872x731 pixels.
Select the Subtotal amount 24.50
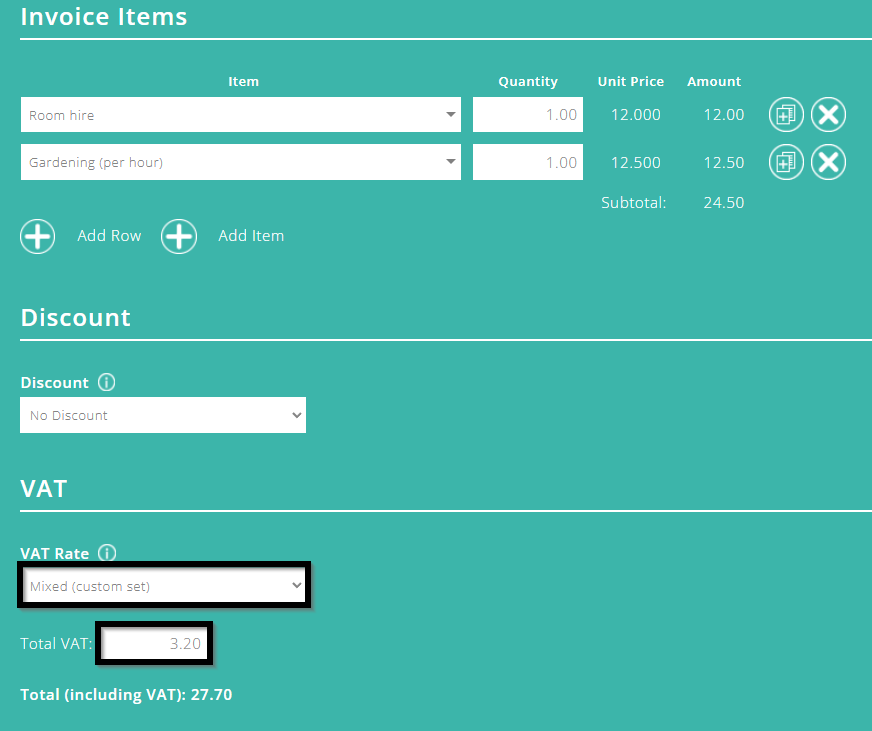[722, 202]
